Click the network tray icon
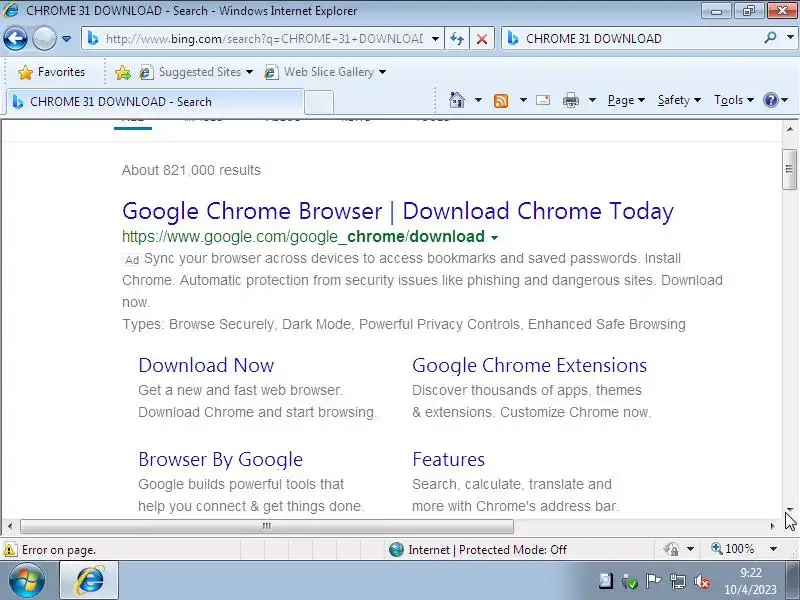Viewport: 800px width, 600px height. click(x=678, y=581)
